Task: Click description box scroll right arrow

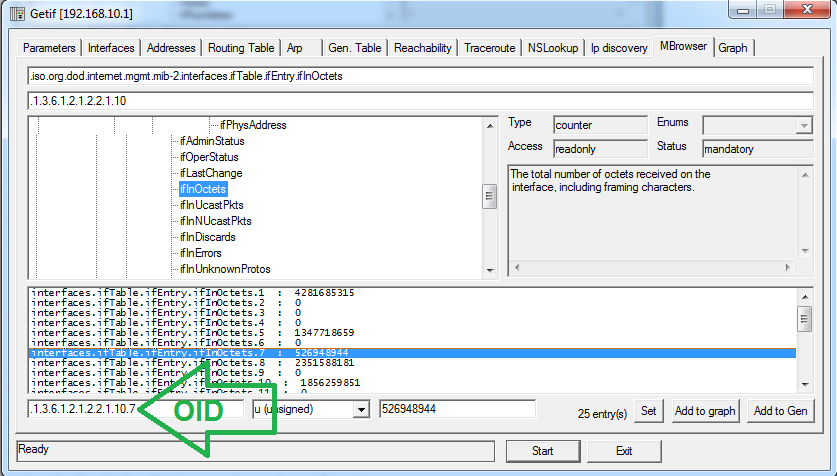Action: [x=788, y=267]
